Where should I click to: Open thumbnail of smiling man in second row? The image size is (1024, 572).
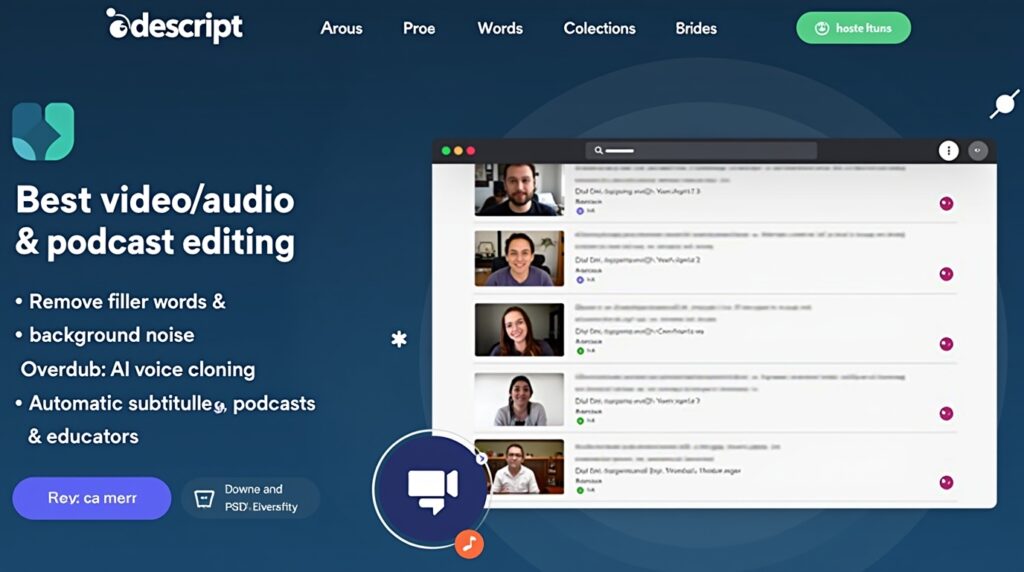coord(519,258)
